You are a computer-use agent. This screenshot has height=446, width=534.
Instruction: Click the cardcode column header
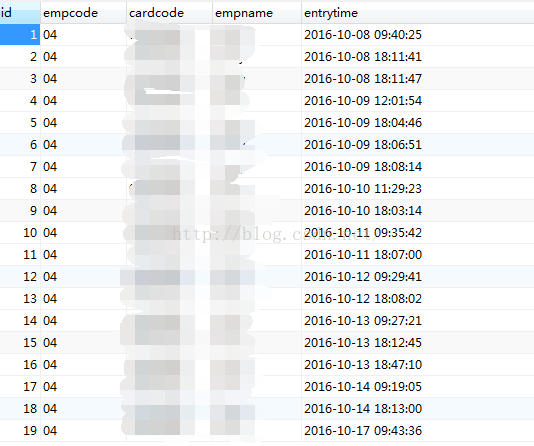(x=169, y=13)
